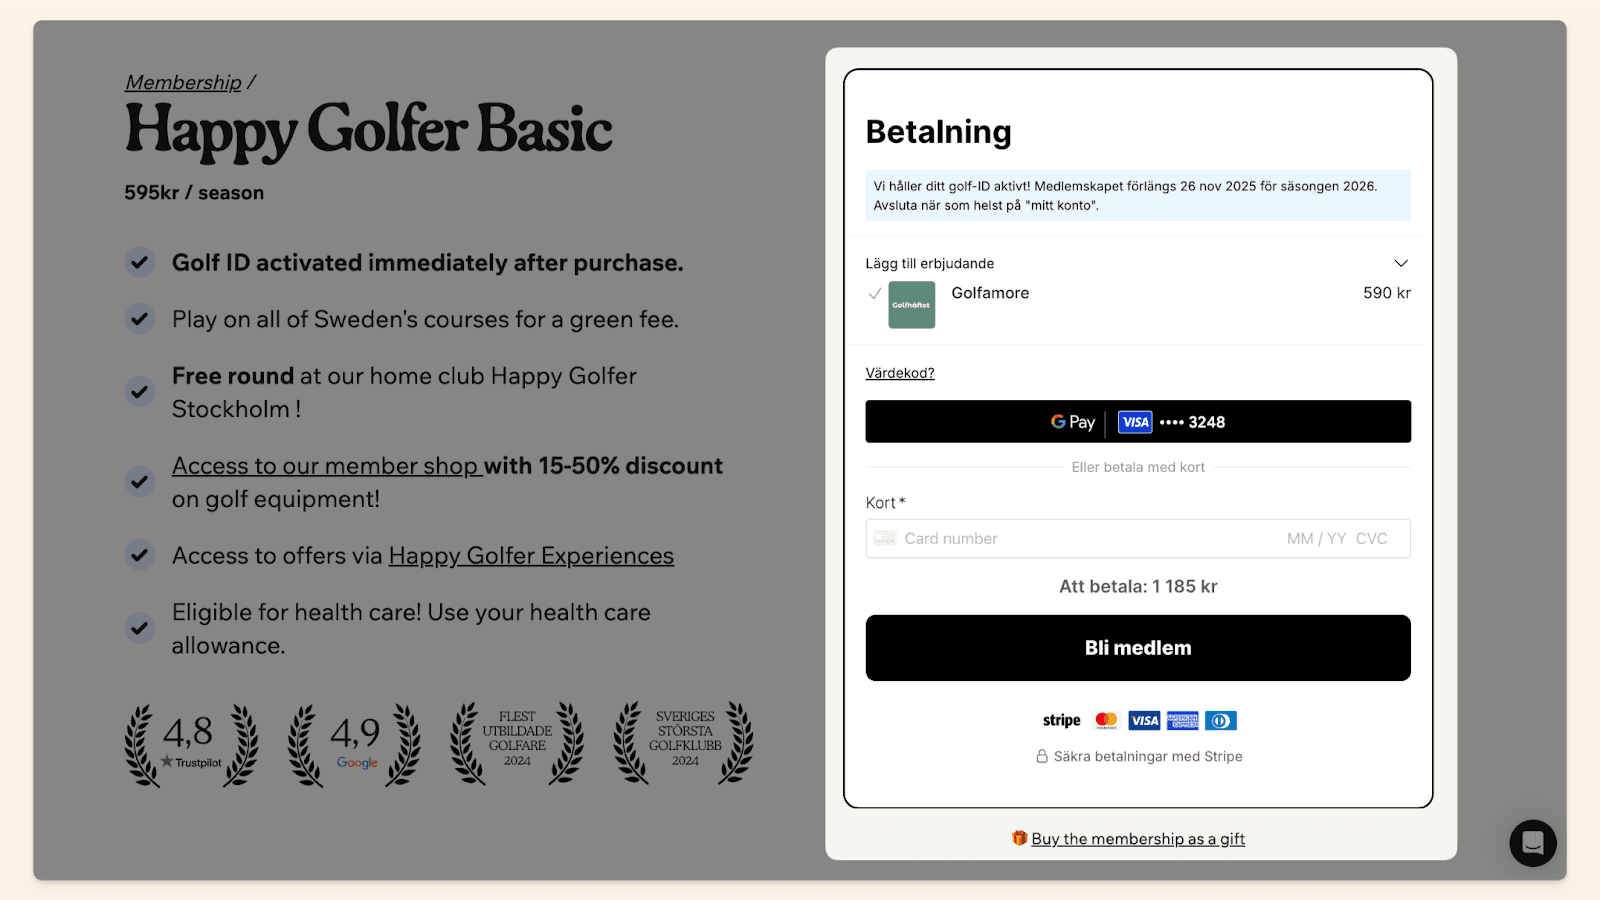Pay with Google Pay Visa 3248

click(1138, 422)
